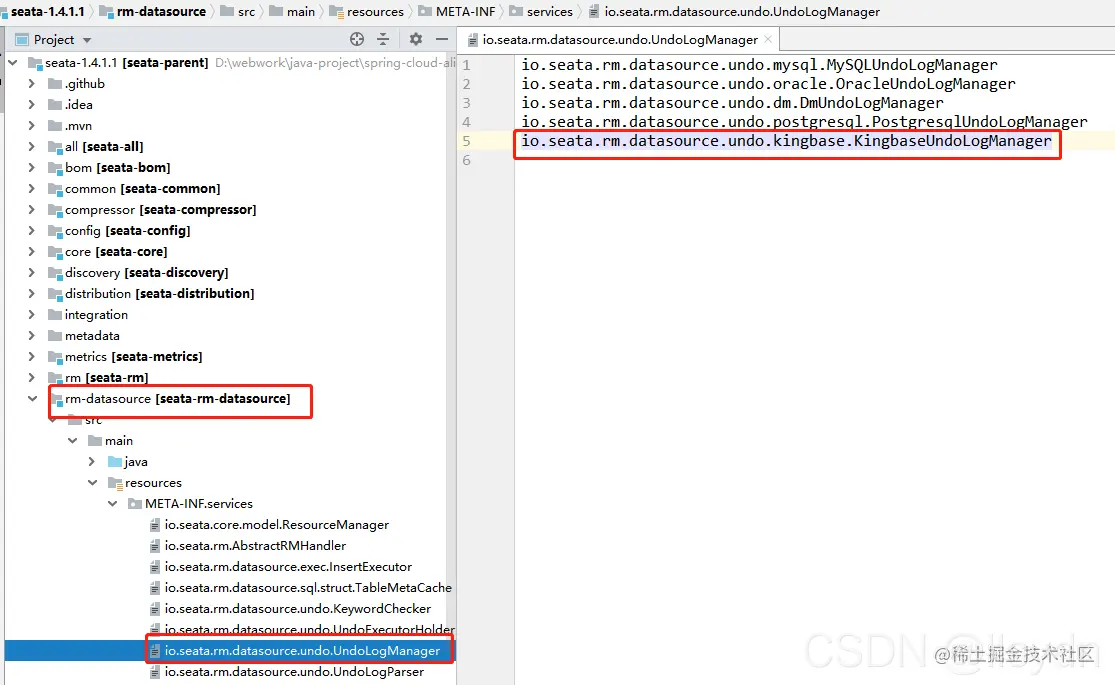This screenshot has width=1115, height=685.
Task: Click line number 6 in editor gutter
Action: [466, 160]
